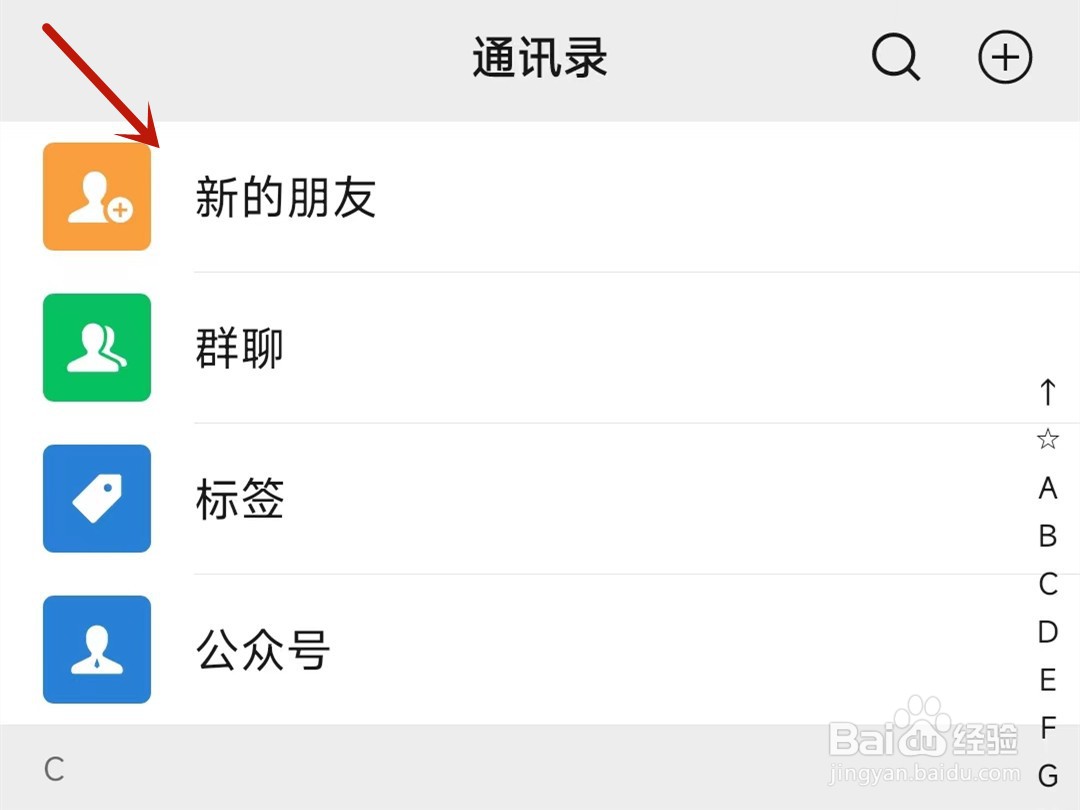
Task: Click the section letter C at bottom left
Action: (x=55, y=770)
